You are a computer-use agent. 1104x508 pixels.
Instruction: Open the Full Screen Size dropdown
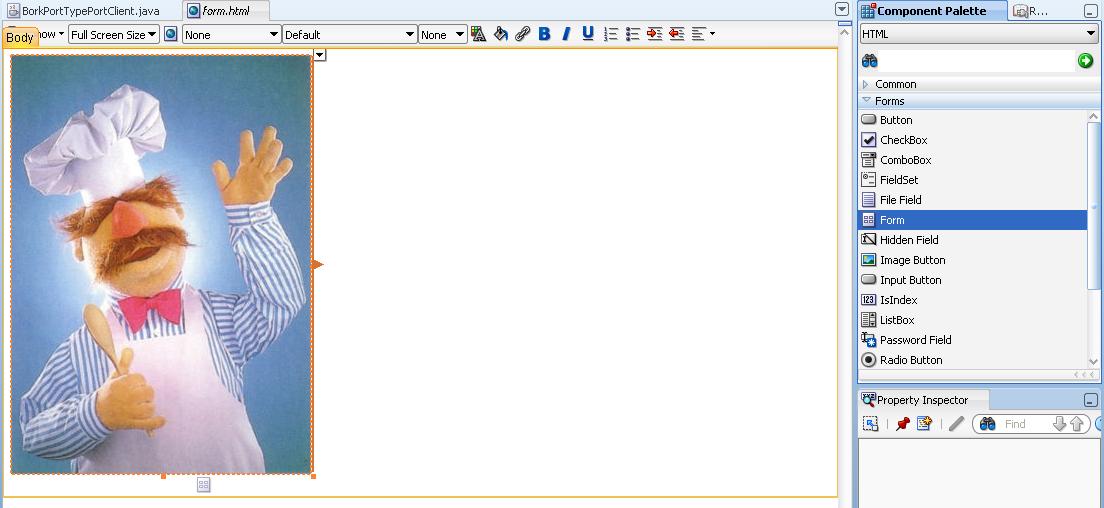click(113, 34)
